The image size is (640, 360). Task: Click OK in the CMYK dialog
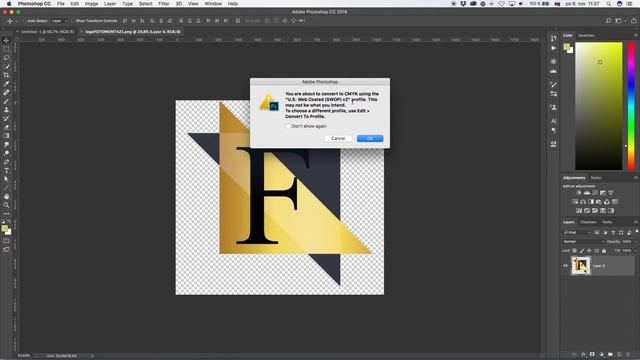(x=370, y=138)
